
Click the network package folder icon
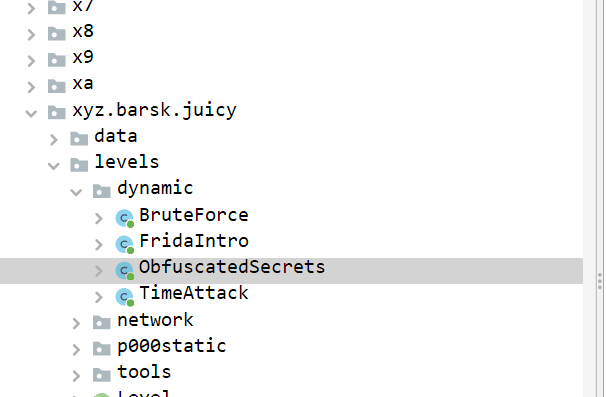point(102,322)
